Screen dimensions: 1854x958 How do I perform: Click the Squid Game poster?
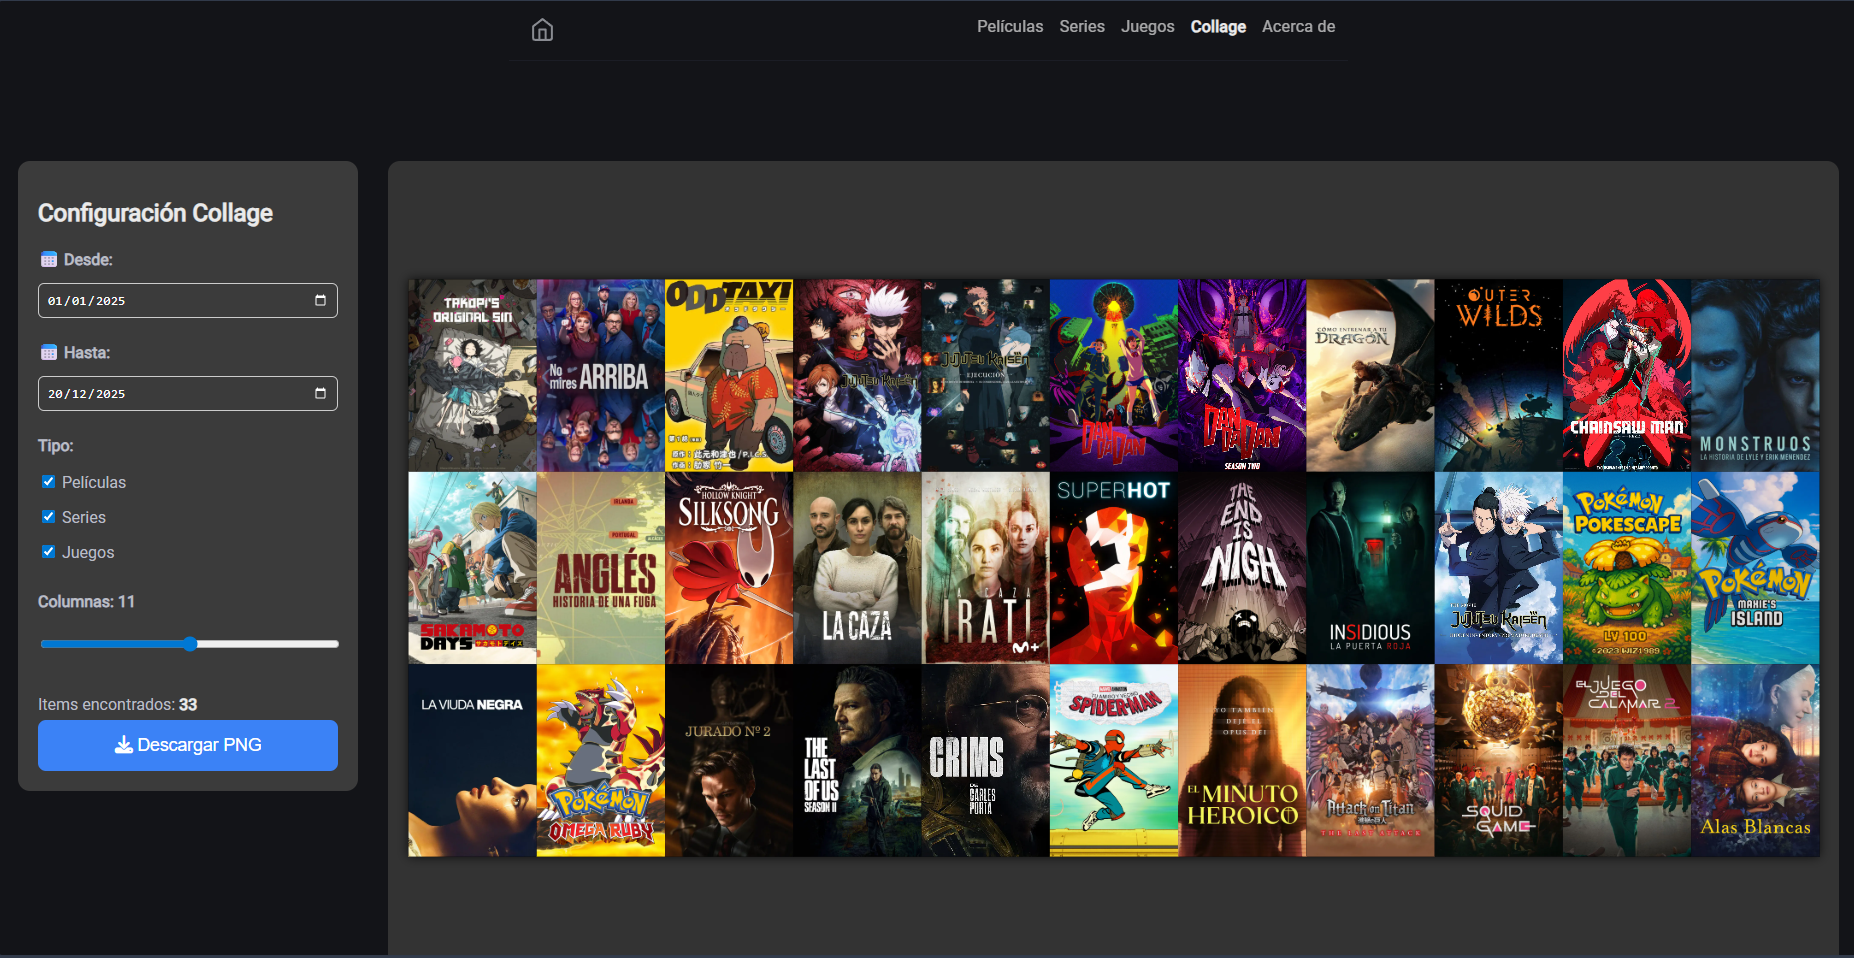[1499, 760]
